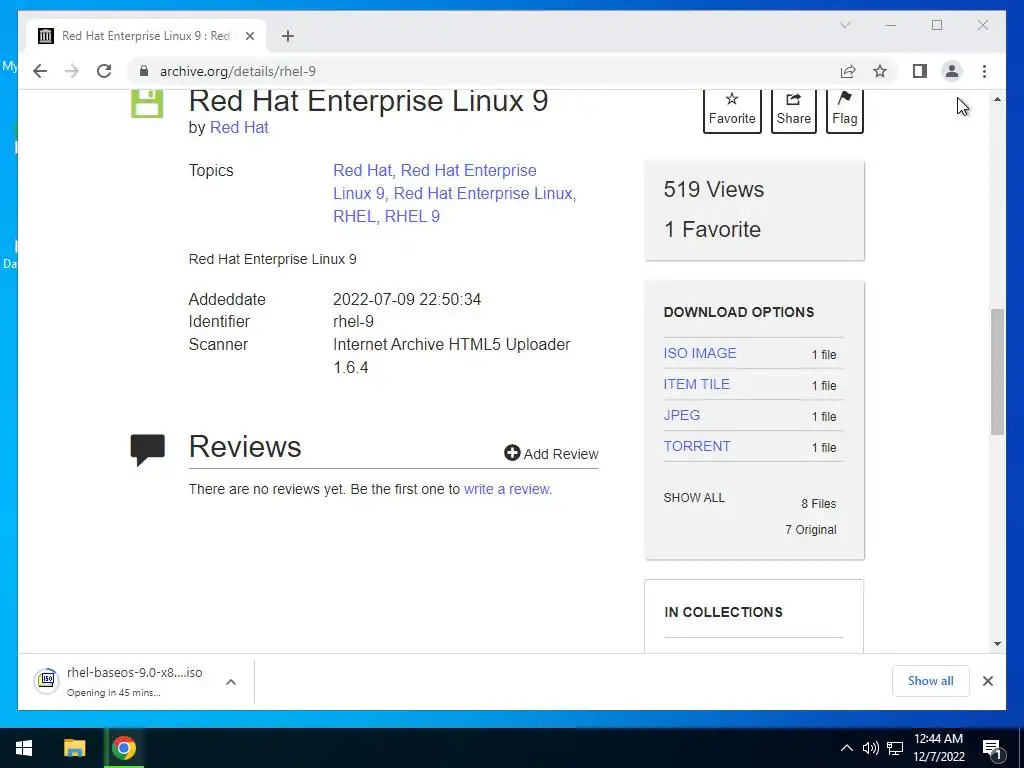
Task: Click the Flag button
Action: tap(844, 110)
